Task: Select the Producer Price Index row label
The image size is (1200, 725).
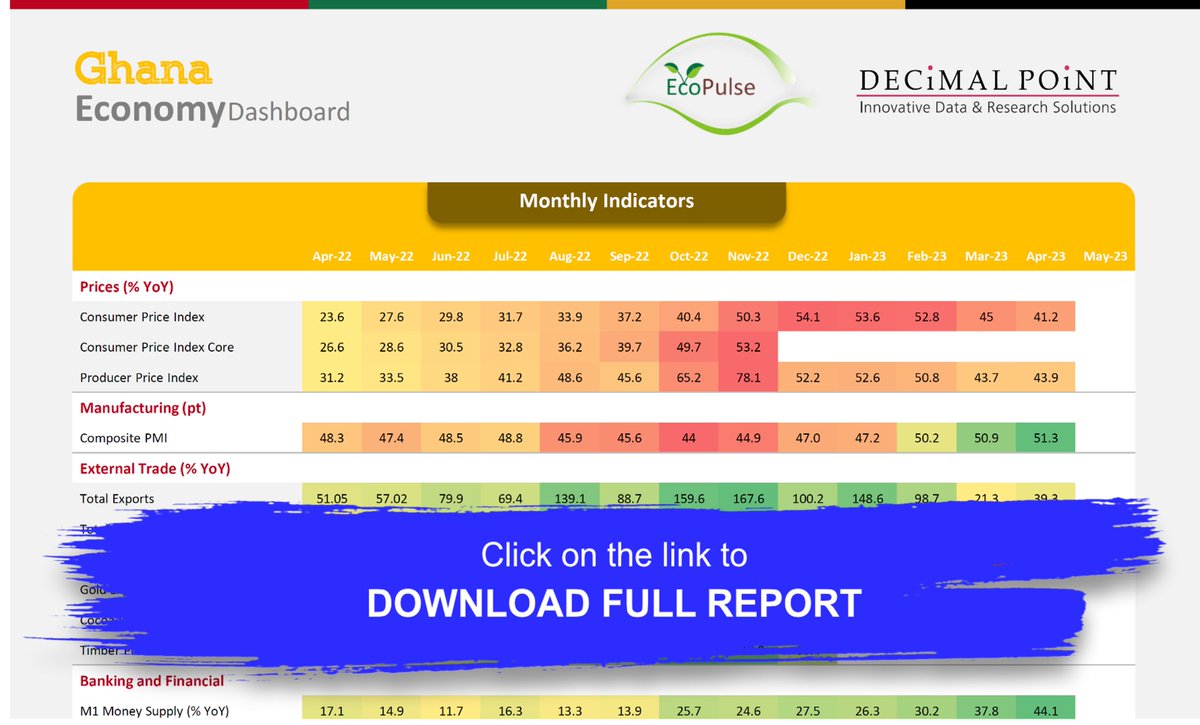Action: (139, 378)
